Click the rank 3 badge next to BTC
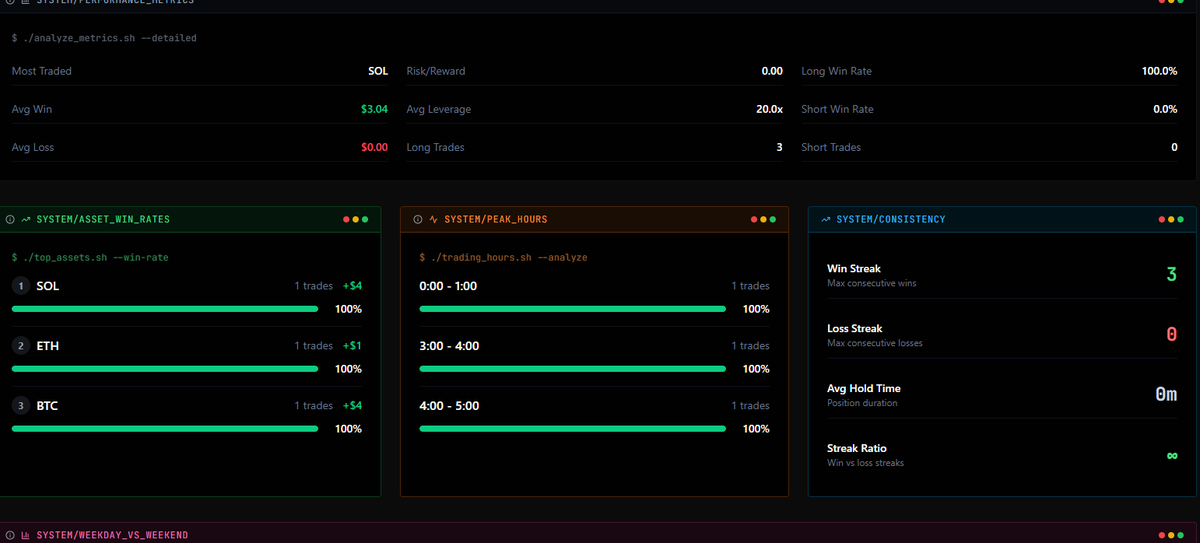The height and width of the screenshot is (543, 1200). (20, 406)
